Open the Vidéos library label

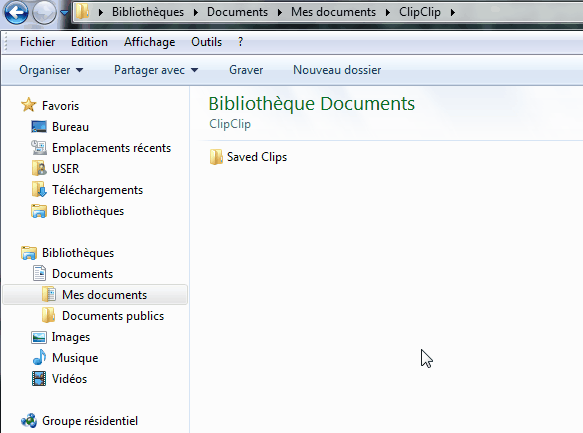pos(69,379)
